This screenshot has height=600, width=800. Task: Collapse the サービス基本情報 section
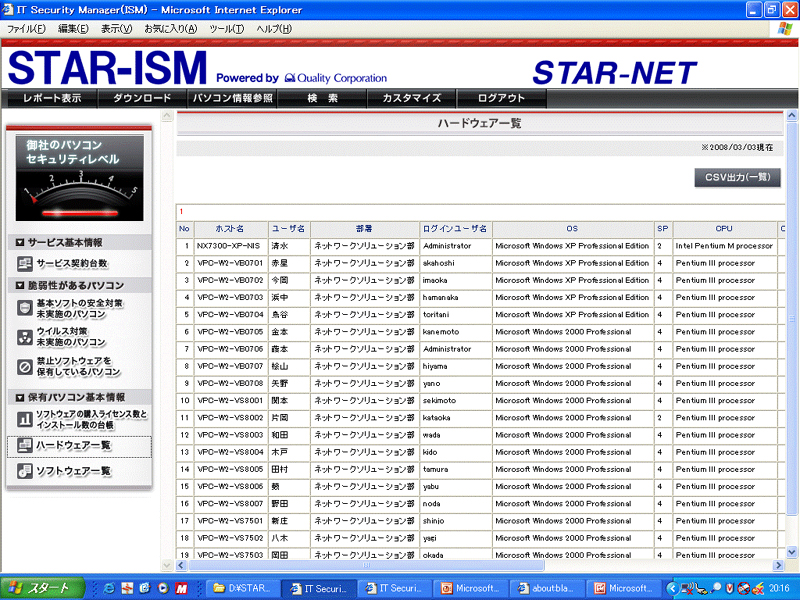coord(20,243)
